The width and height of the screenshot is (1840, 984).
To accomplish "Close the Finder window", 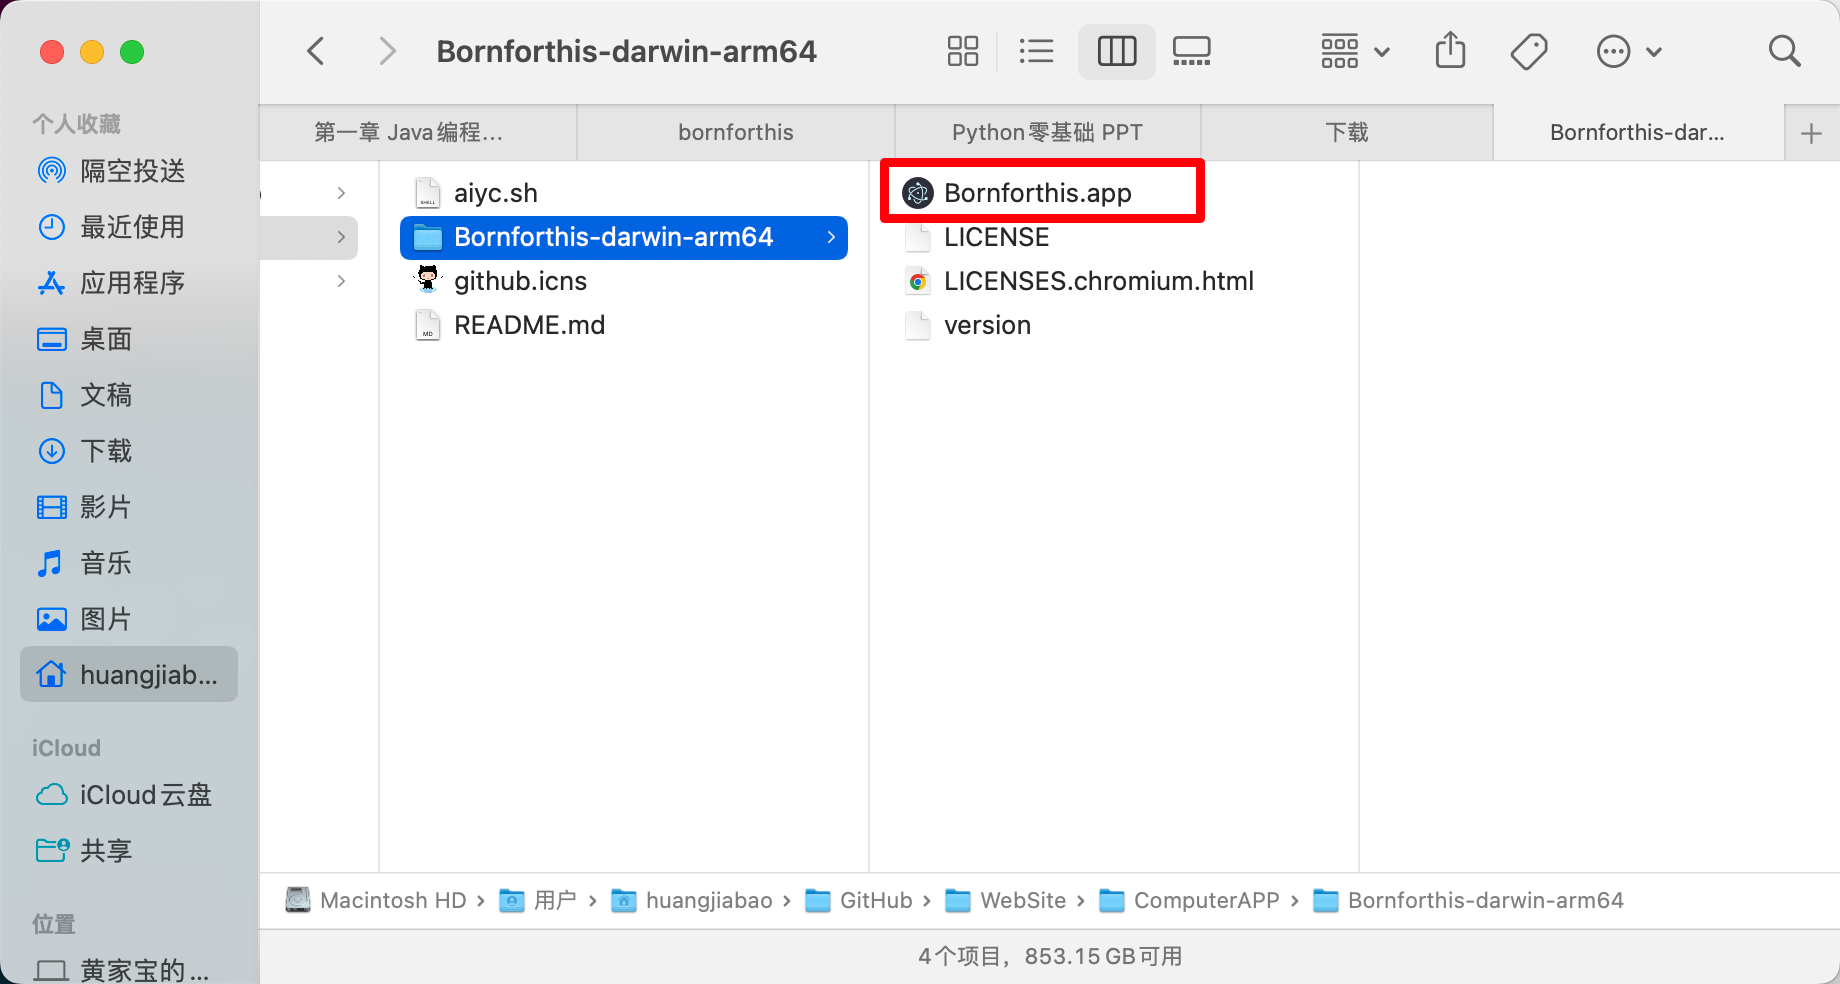I will [x=52, y=52].
